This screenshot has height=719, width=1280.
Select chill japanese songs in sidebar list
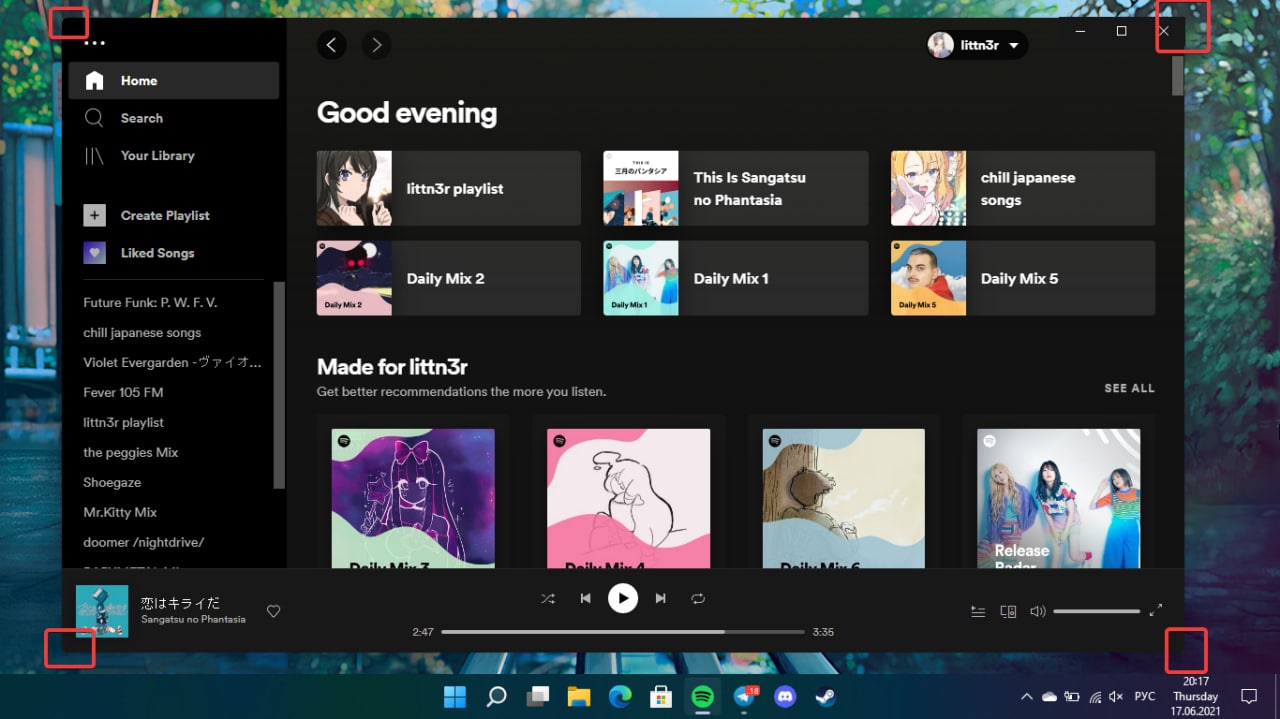142,332
